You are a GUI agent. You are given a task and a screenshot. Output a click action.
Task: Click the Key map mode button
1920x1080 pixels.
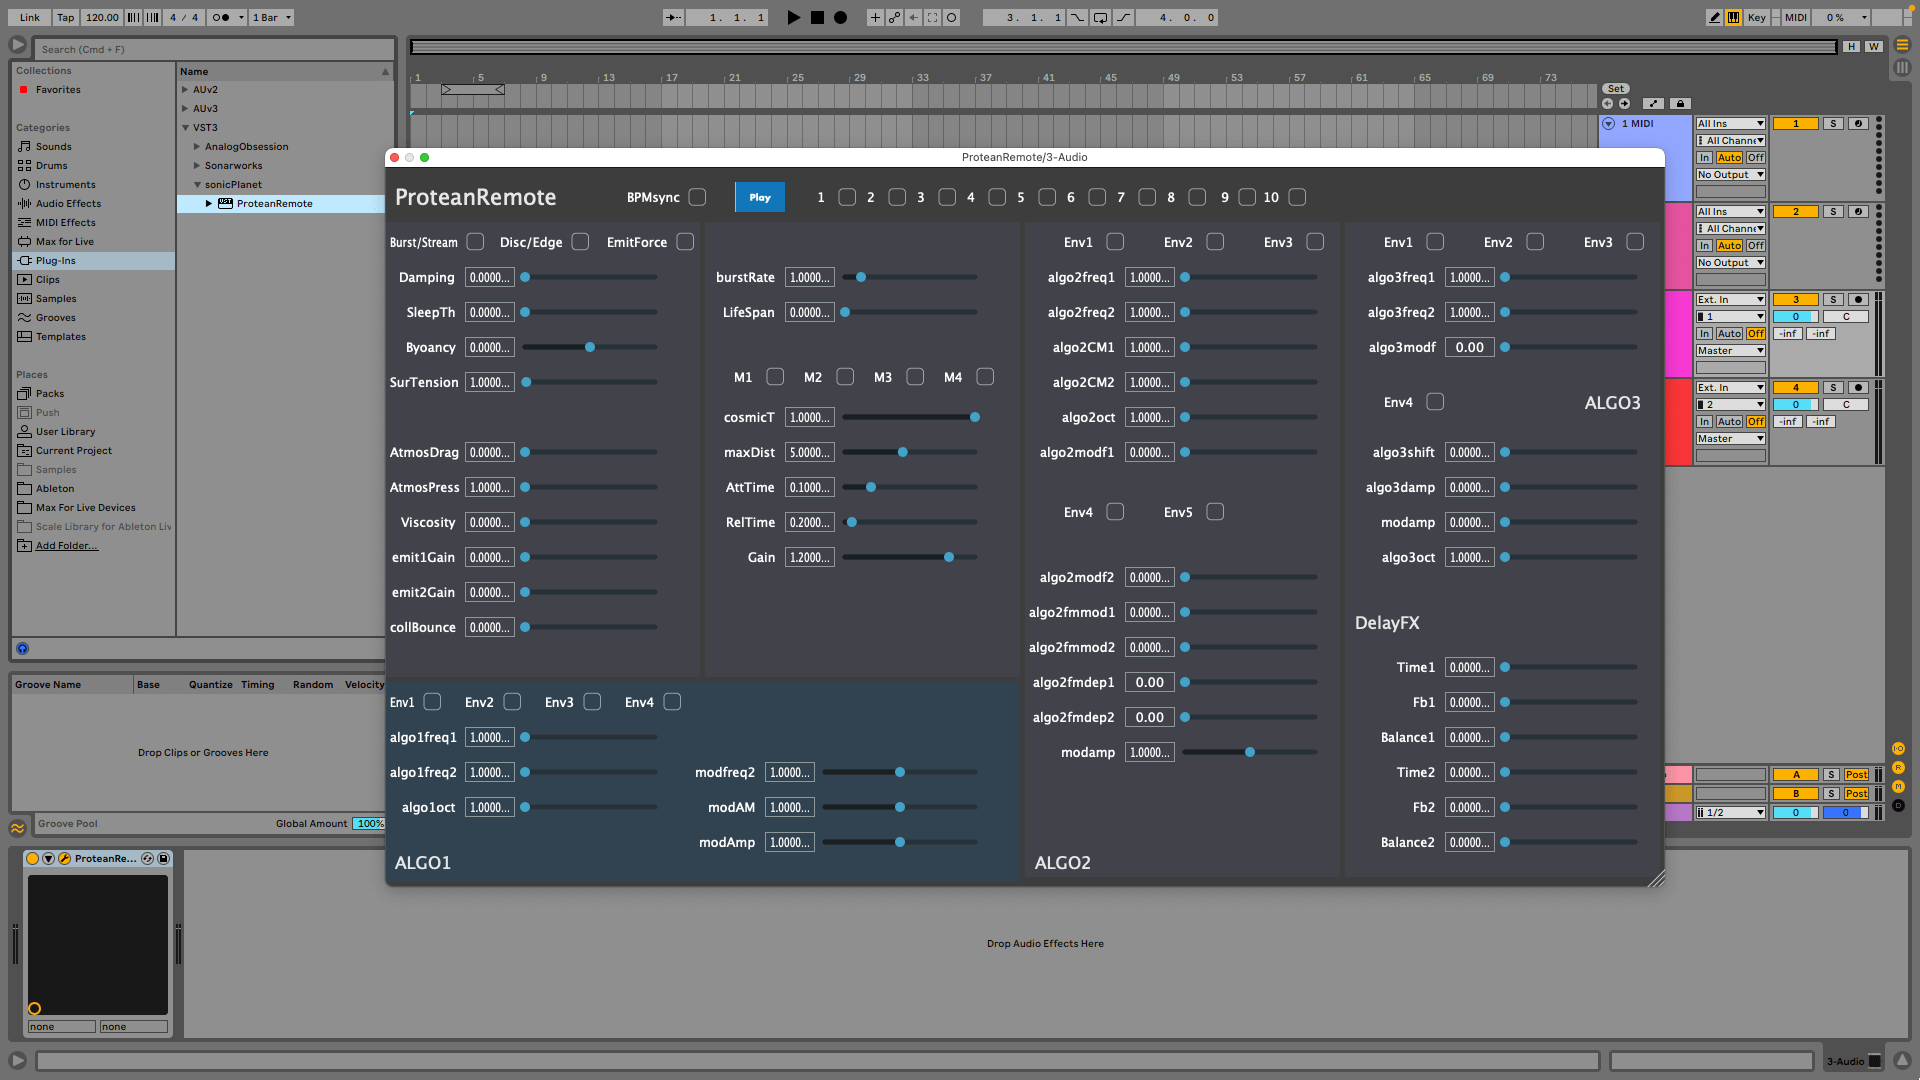point(1757,17)
